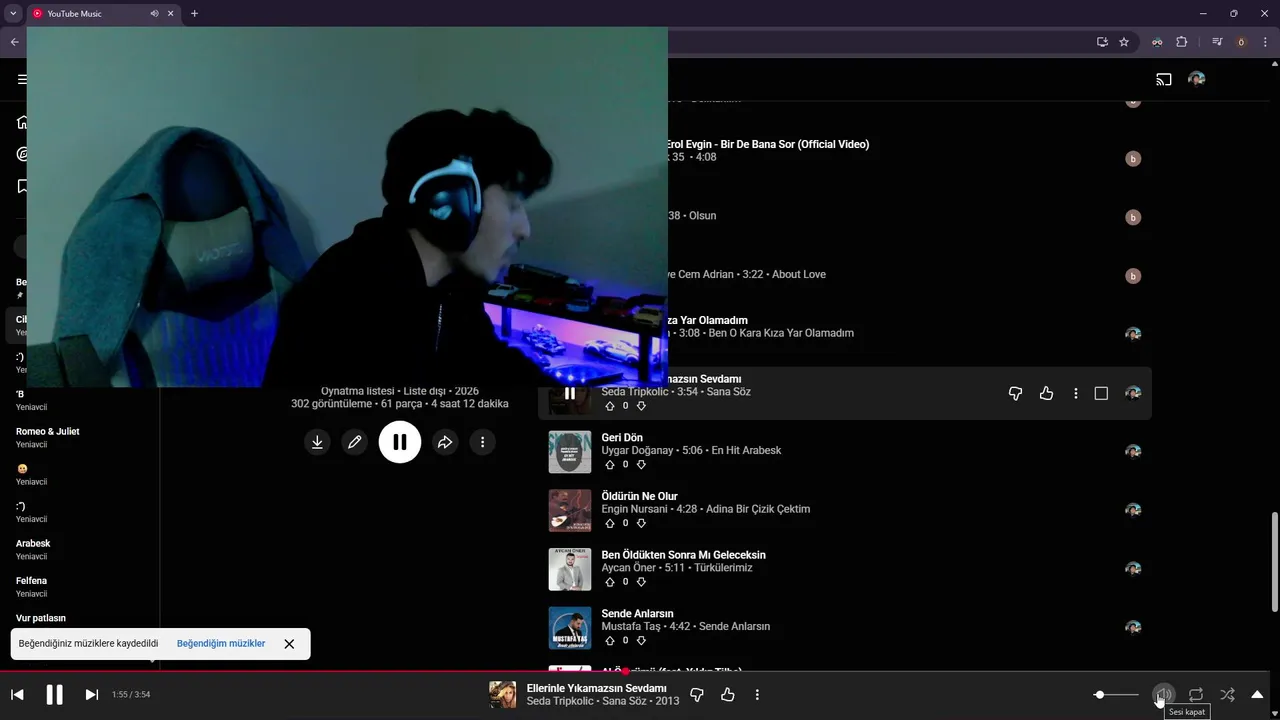Open three-dot menu on Seda Tripkolic row
Image resolution: width=1280 pixels, height=720 pixels.
click(x=1076, y=394)
